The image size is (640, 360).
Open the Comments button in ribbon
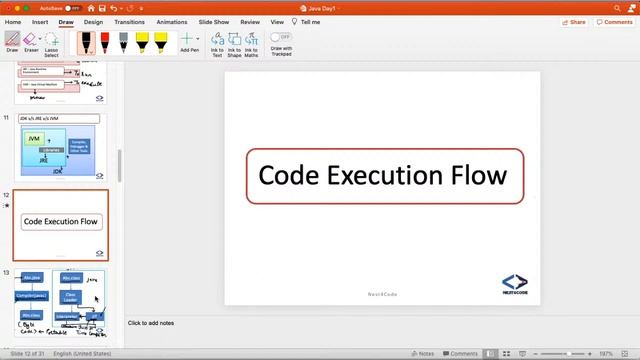[x=614, y=22]
